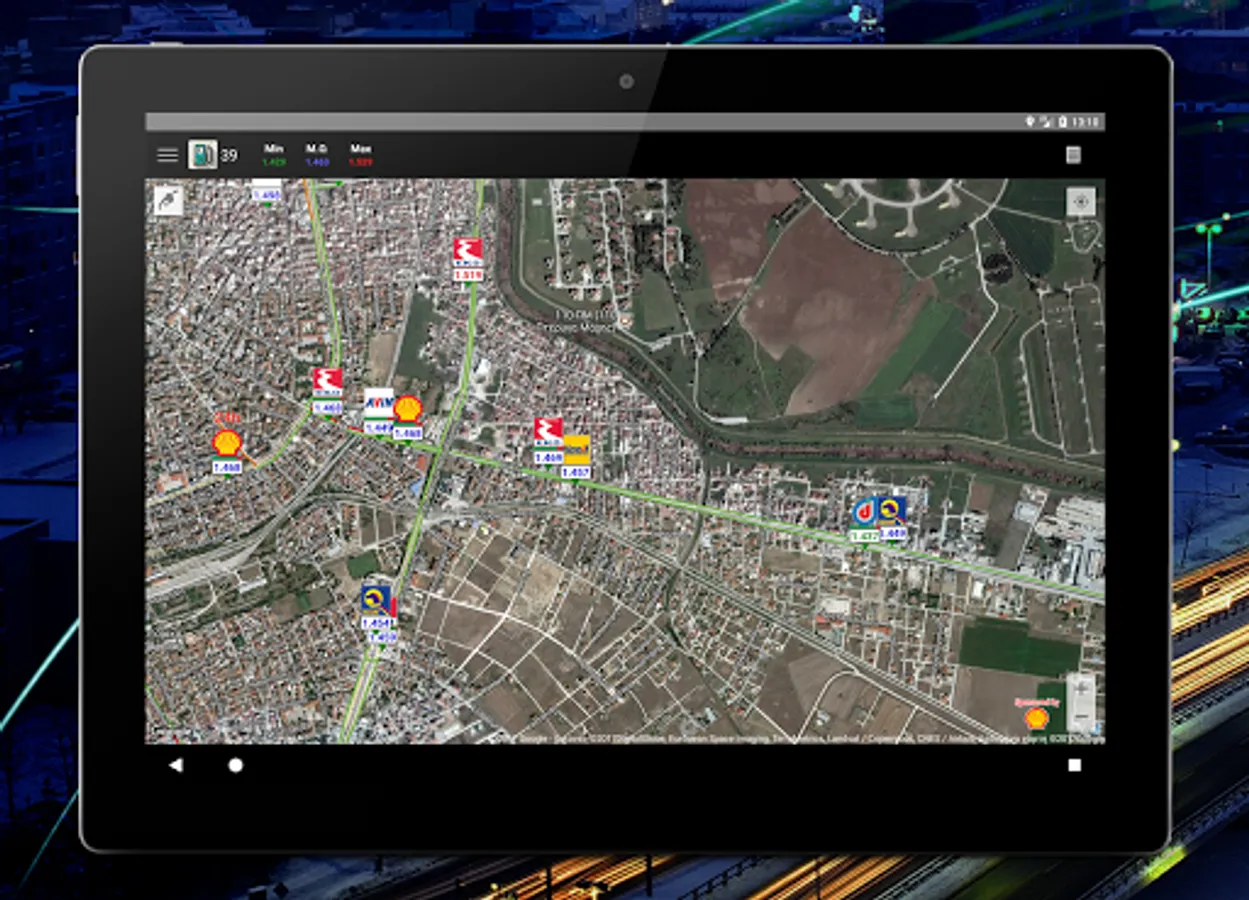Tap the Android home button
This screenshot has width=1249, height=900.
(235, 765)
